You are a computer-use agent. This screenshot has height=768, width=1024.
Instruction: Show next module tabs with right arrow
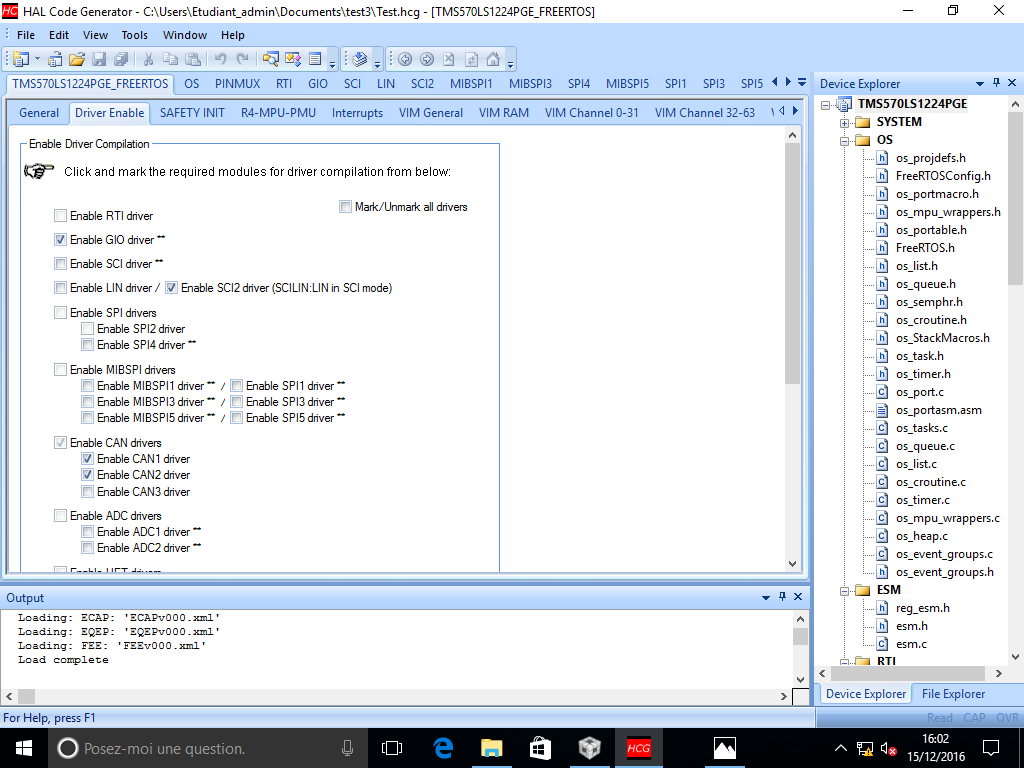click(788, 82)
